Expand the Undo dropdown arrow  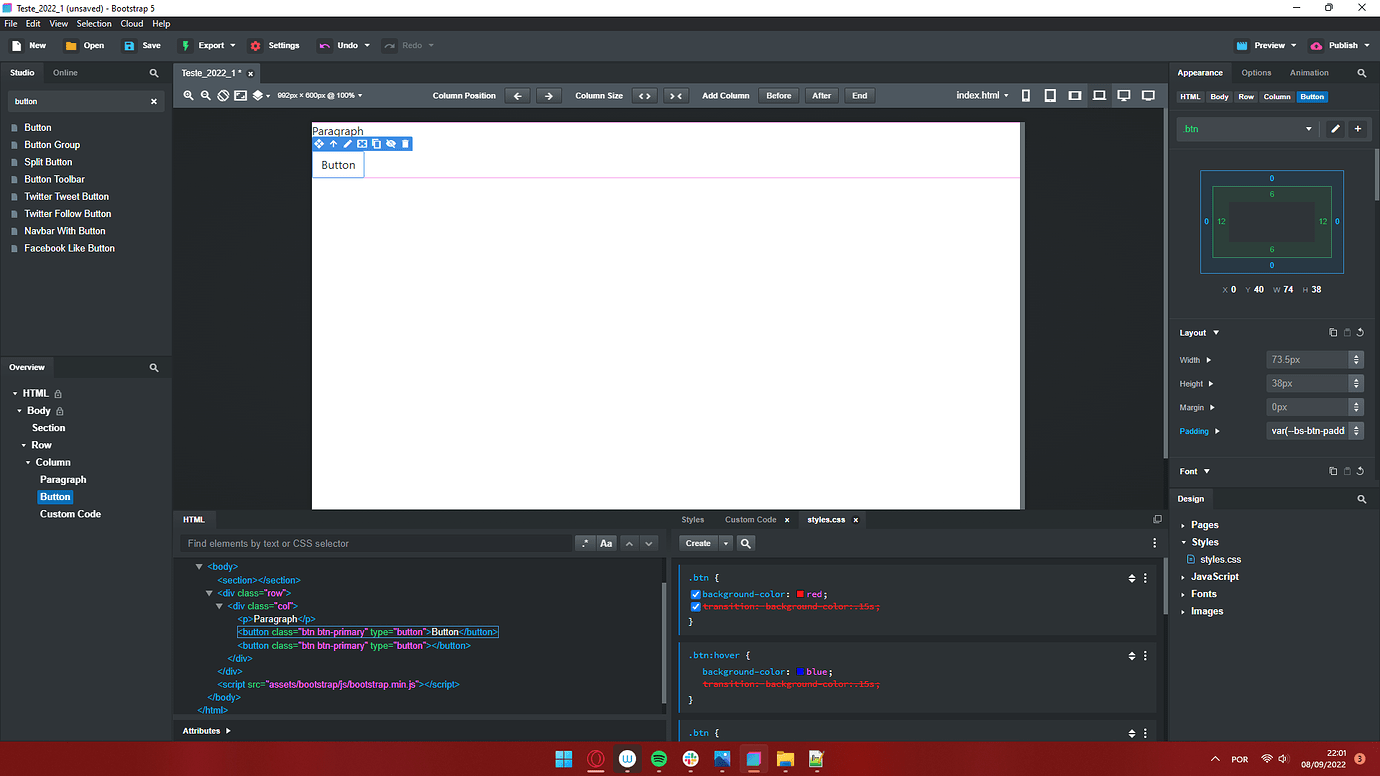[367, 45]
